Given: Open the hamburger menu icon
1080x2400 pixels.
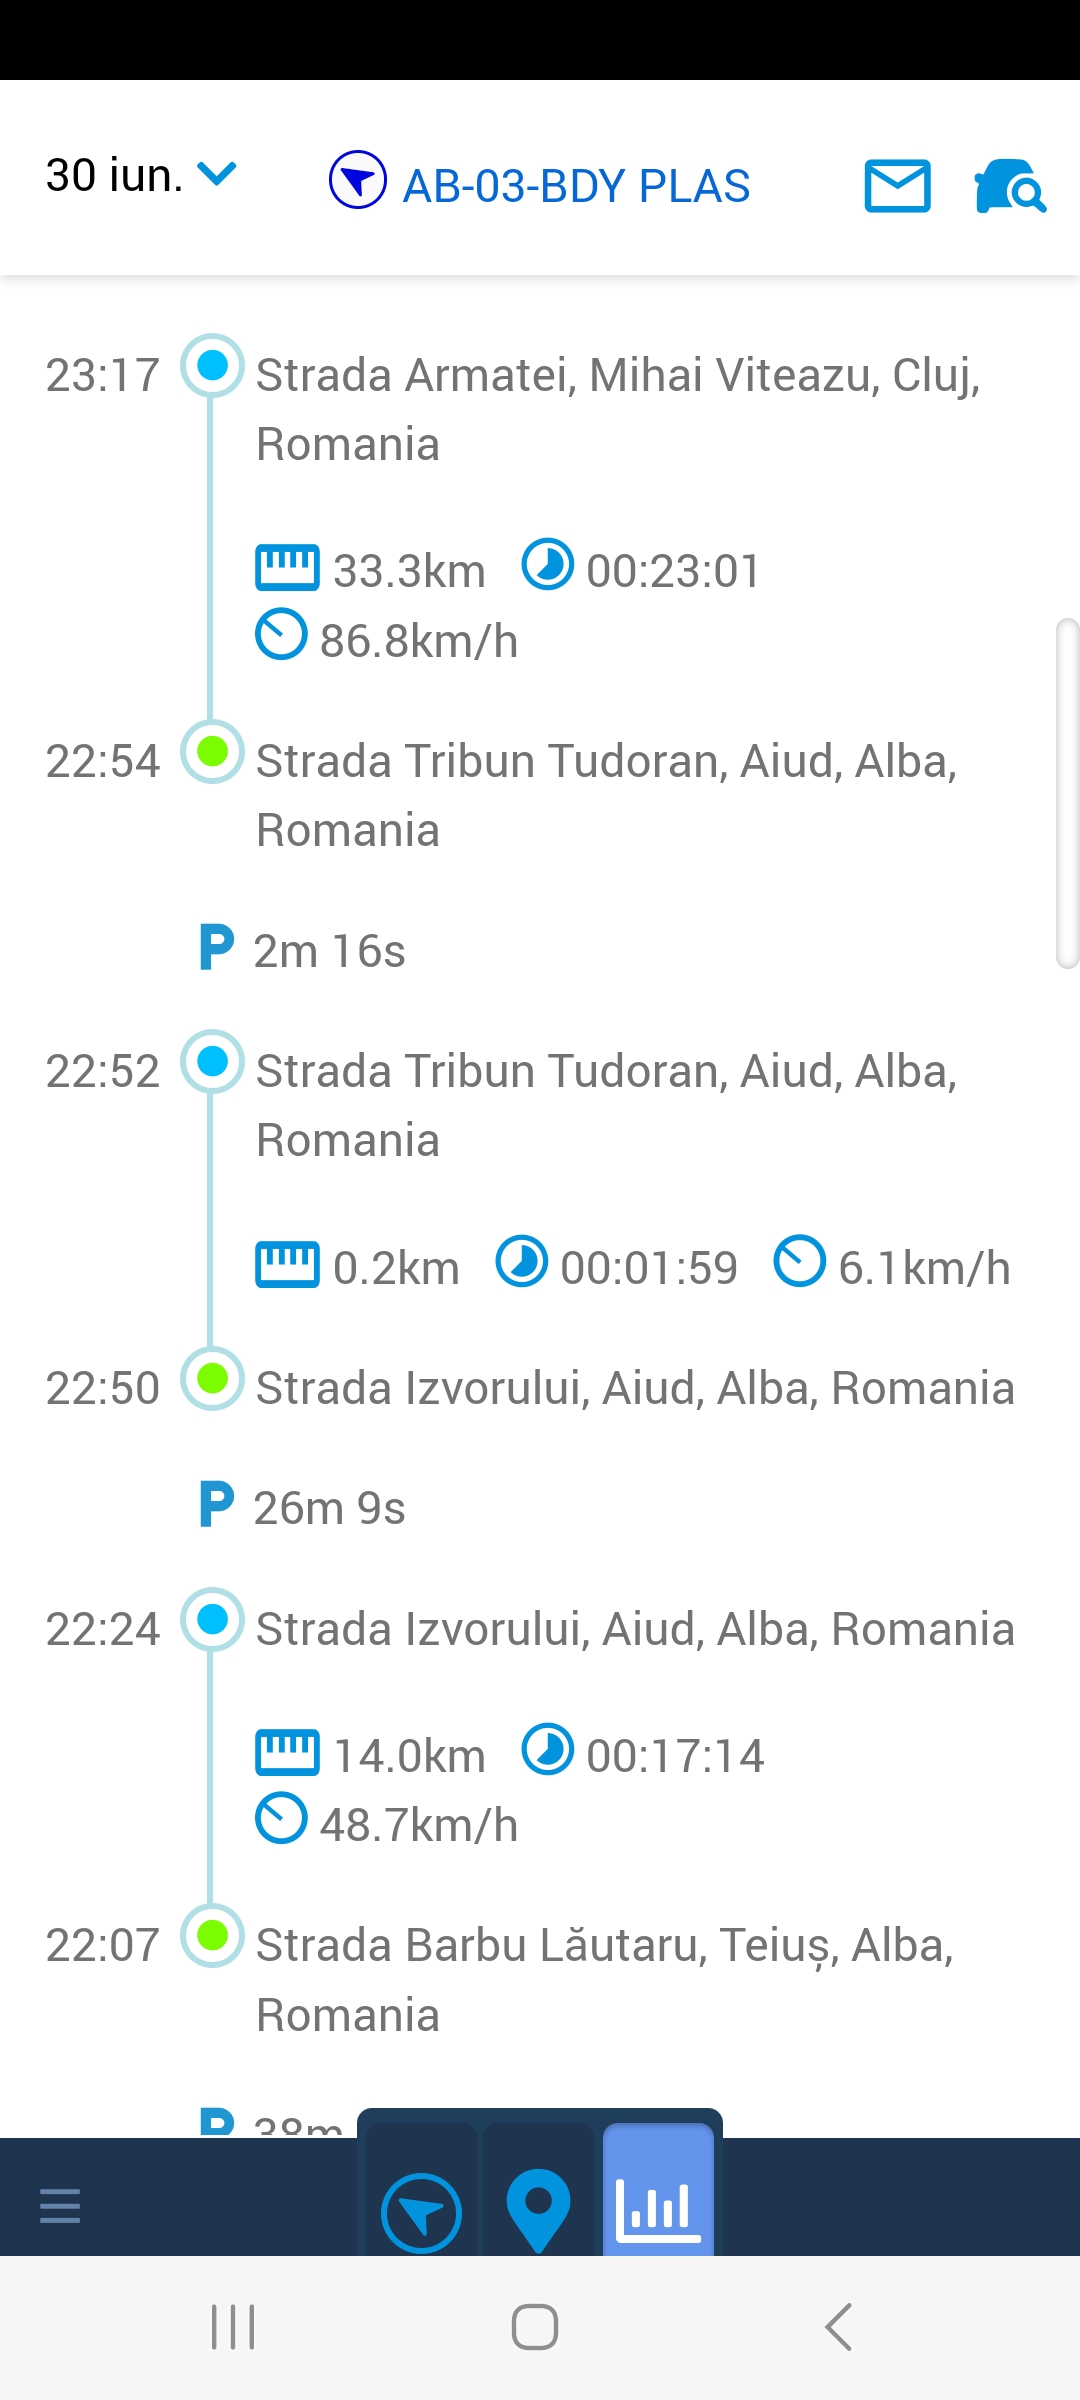Looking at the screenshot, I should click(60, 2205).
